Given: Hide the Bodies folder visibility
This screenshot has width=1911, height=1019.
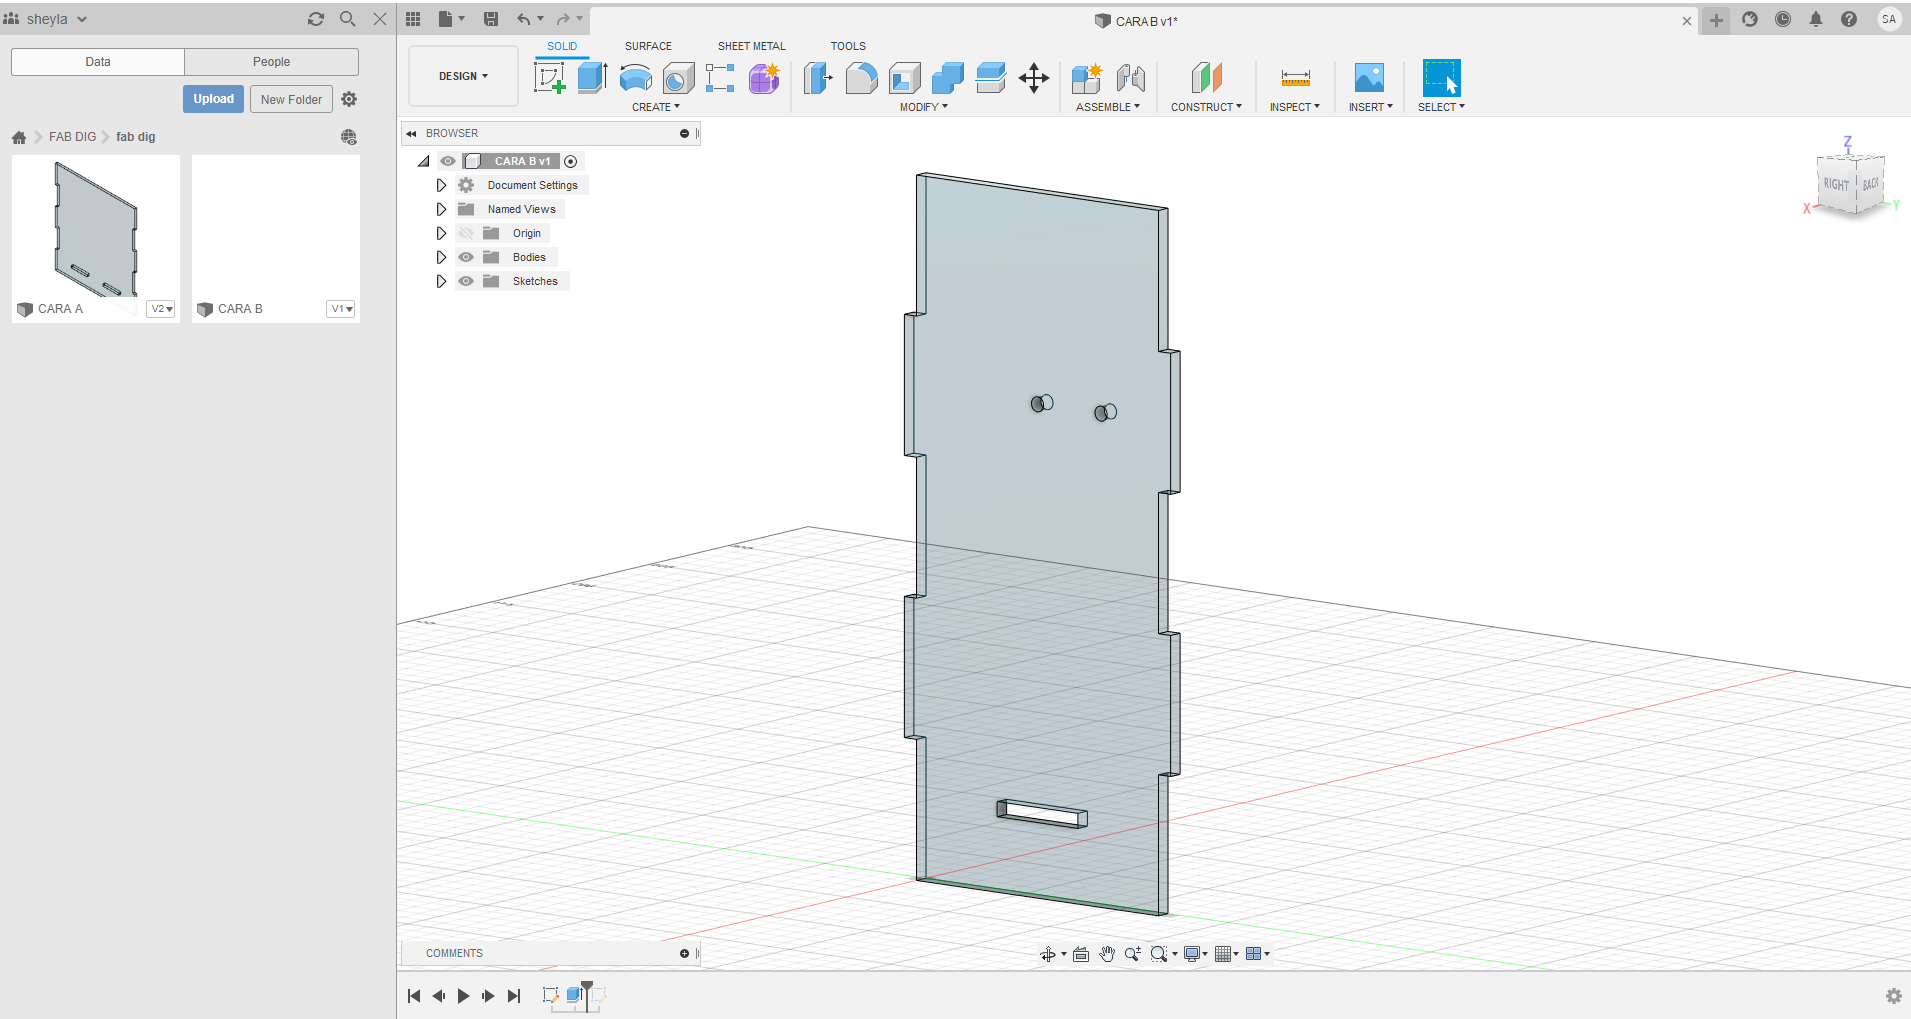Looking at the screenshot, I should pos(466,257).
